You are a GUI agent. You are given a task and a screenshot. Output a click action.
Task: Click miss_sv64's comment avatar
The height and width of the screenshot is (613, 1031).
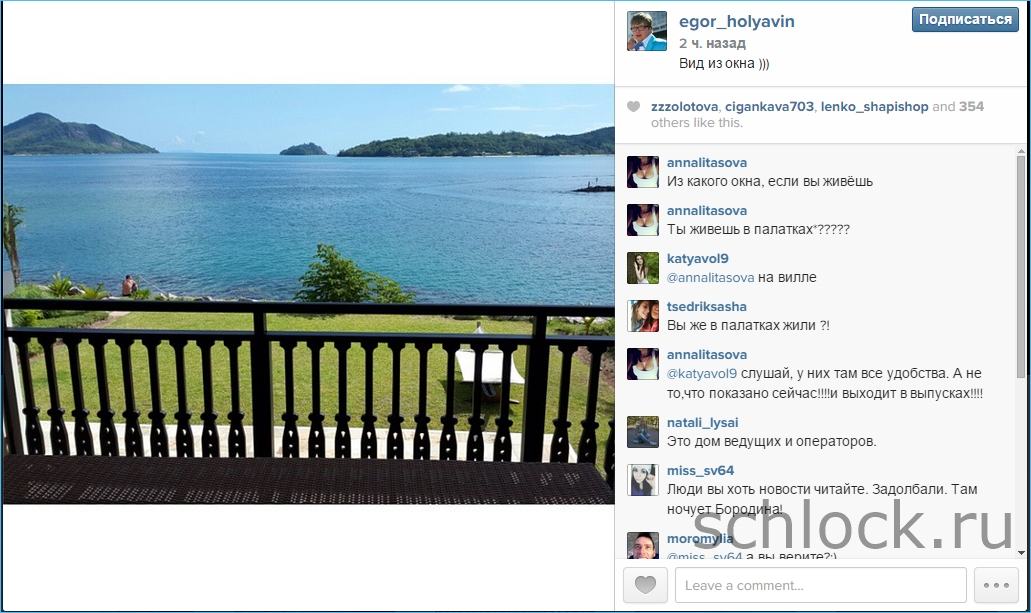(642, 479)
